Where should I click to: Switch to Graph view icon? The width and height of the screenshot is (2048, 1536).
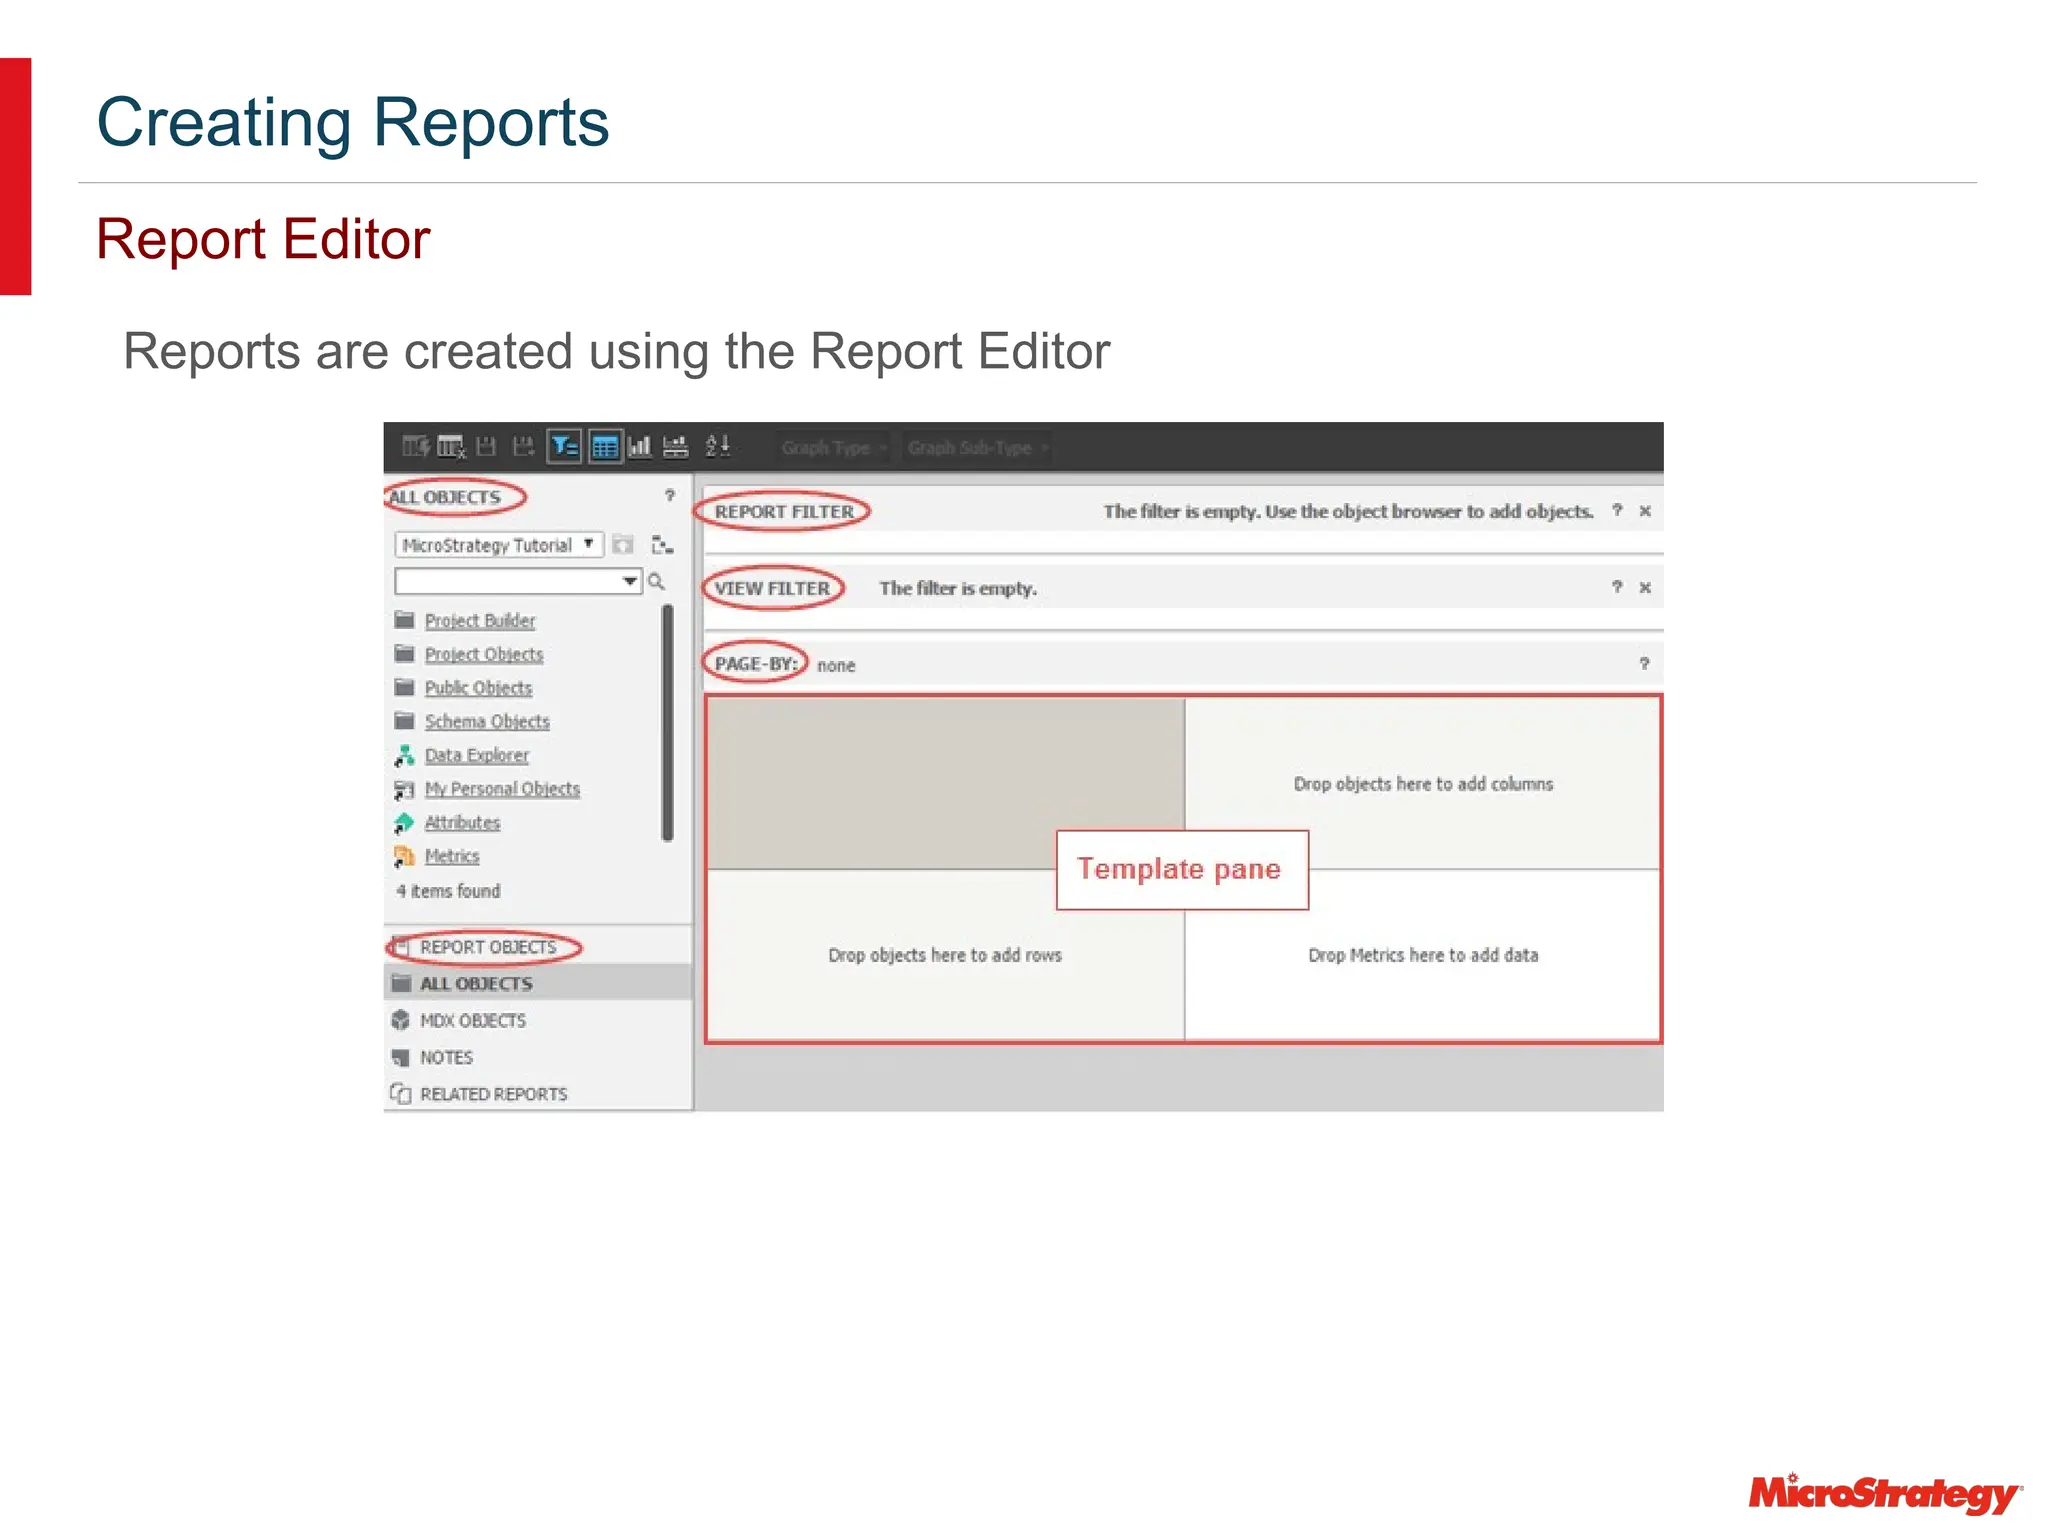[x=640, y=447]
